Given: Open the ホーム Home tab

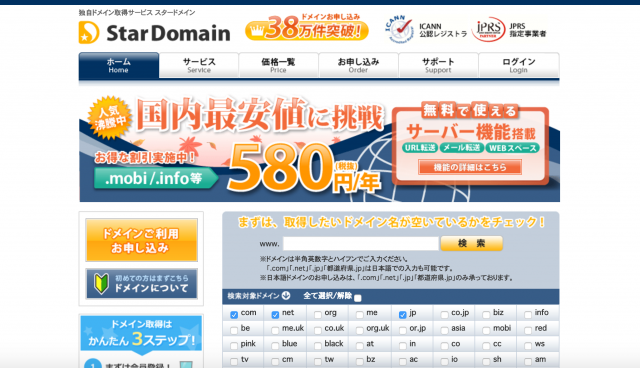Looking at the screenshot, I should click(x=119, y=65).
